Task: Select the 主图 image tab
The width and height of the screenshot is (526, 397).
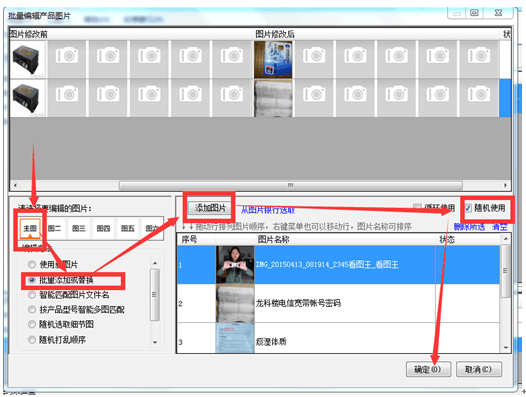Action: point(30,229)
